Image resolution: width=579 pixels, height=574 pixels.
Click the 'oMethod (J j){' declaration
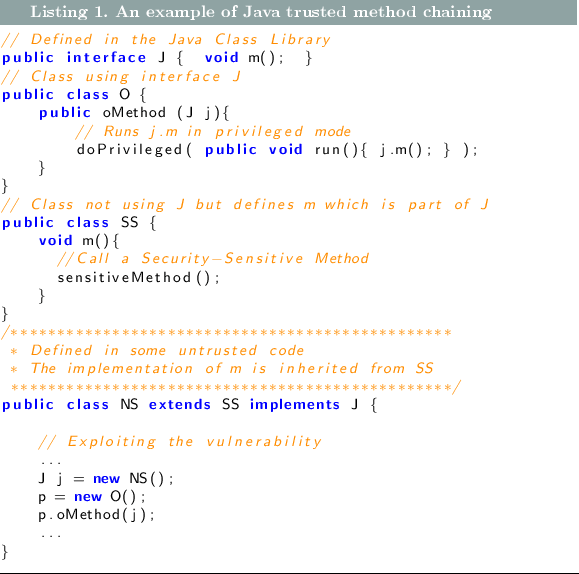(166, 113)
